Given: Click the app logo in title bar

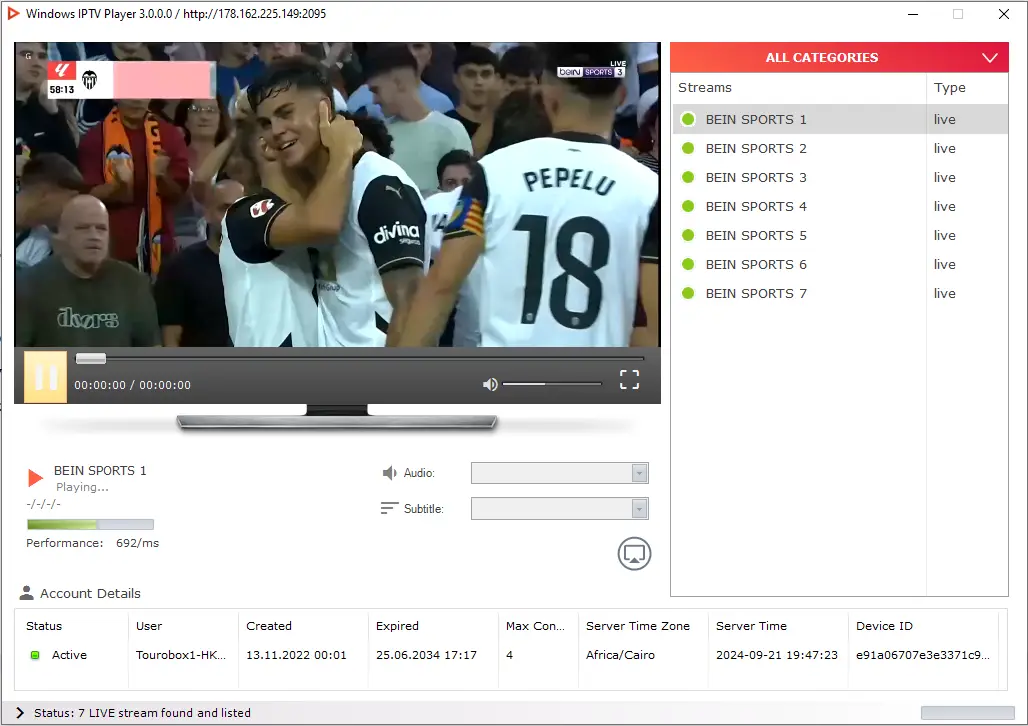Looking at the screenshot, I should pos(12,13).
